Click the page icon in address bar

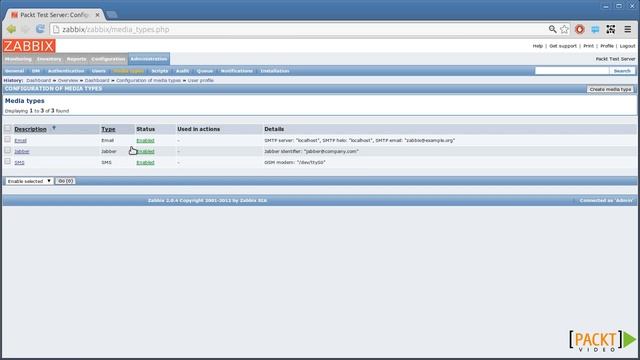(56, 29)
